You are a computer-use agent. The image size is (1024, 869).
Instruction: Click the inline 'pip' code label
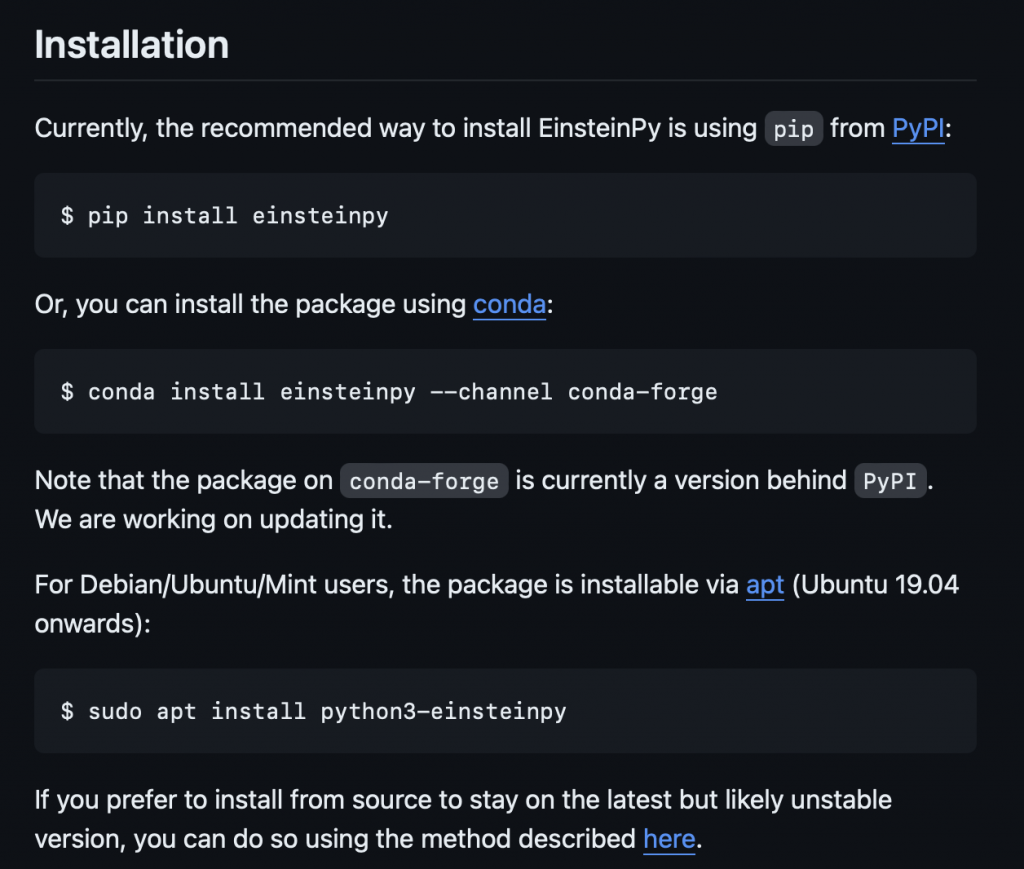click(793, 129)
